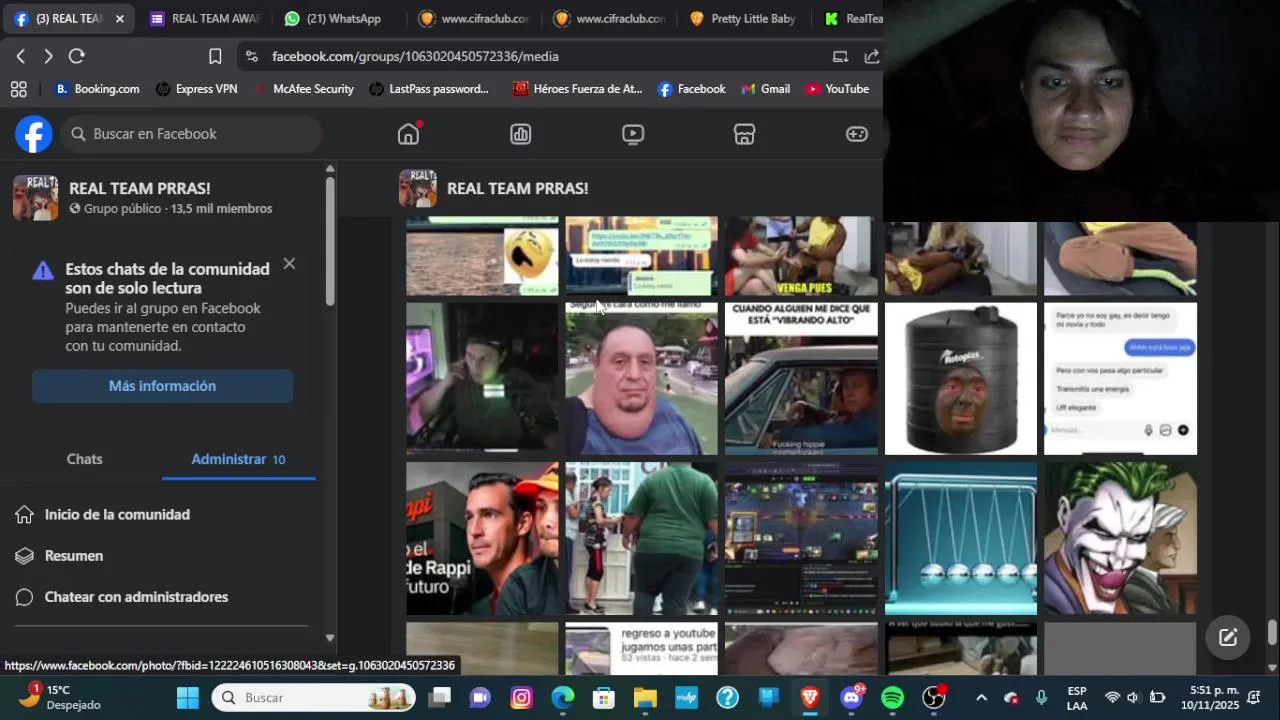Open Microsoft Store from the taskbar
1280x720 pixels.
point(603,697)
